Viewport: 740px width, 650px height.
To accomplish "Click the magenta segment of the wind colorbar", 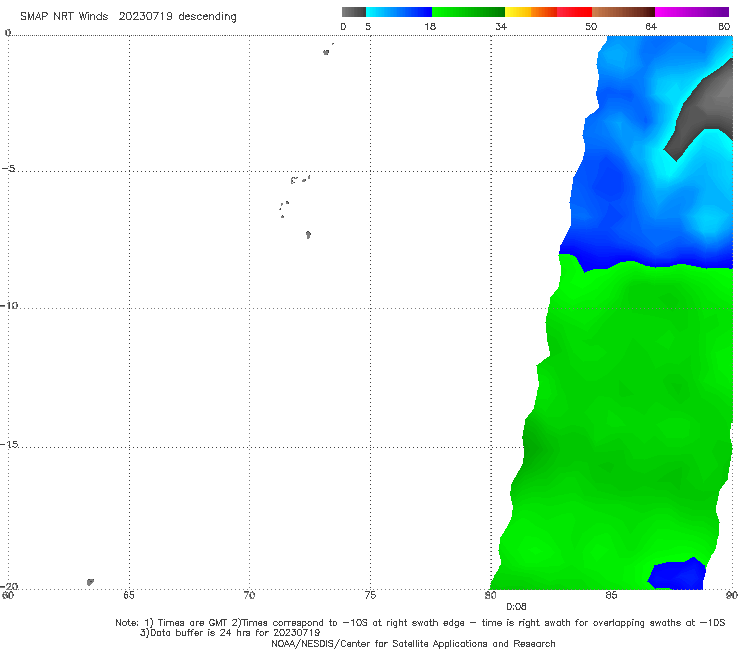I will click(692, 12).
